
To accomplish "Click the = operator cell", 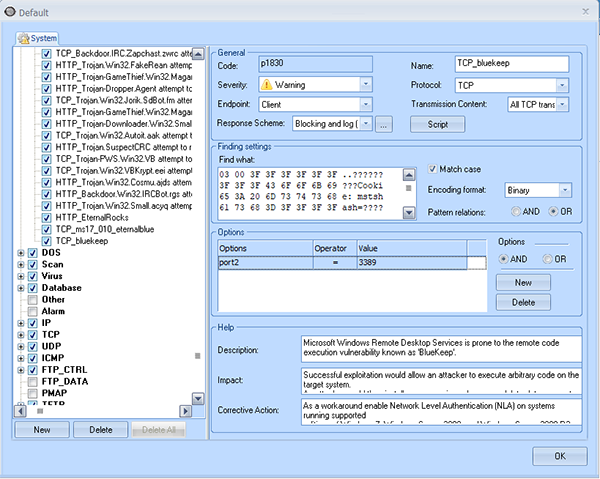I will tap(335, 262).
